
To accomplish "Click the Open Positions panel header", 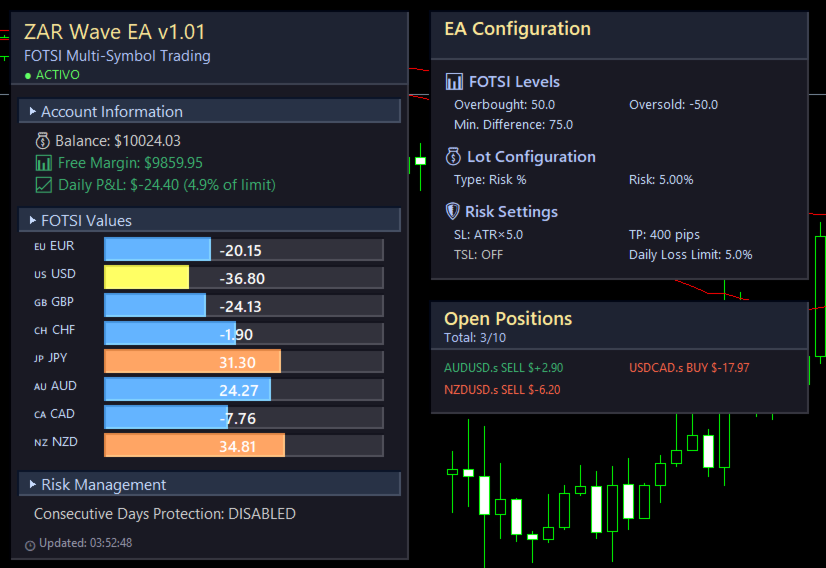I will pos(508,318).
